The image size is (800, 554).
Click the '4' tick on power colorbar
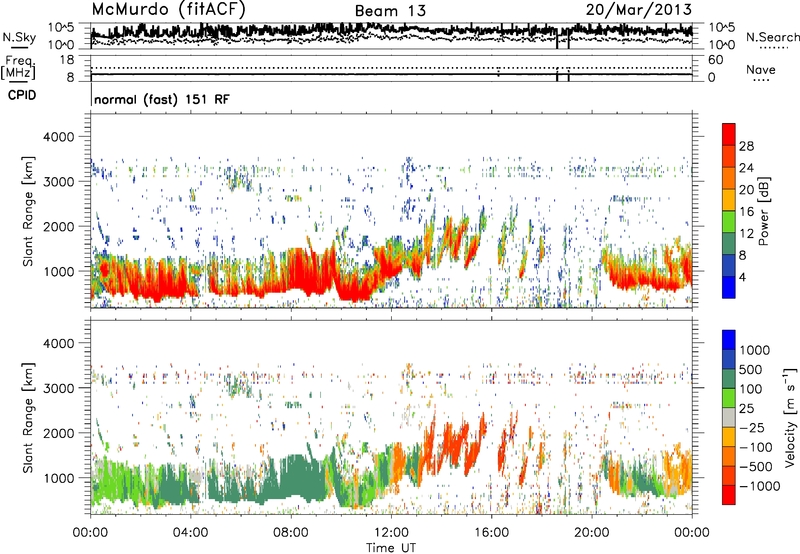click(x=742, y=277)
